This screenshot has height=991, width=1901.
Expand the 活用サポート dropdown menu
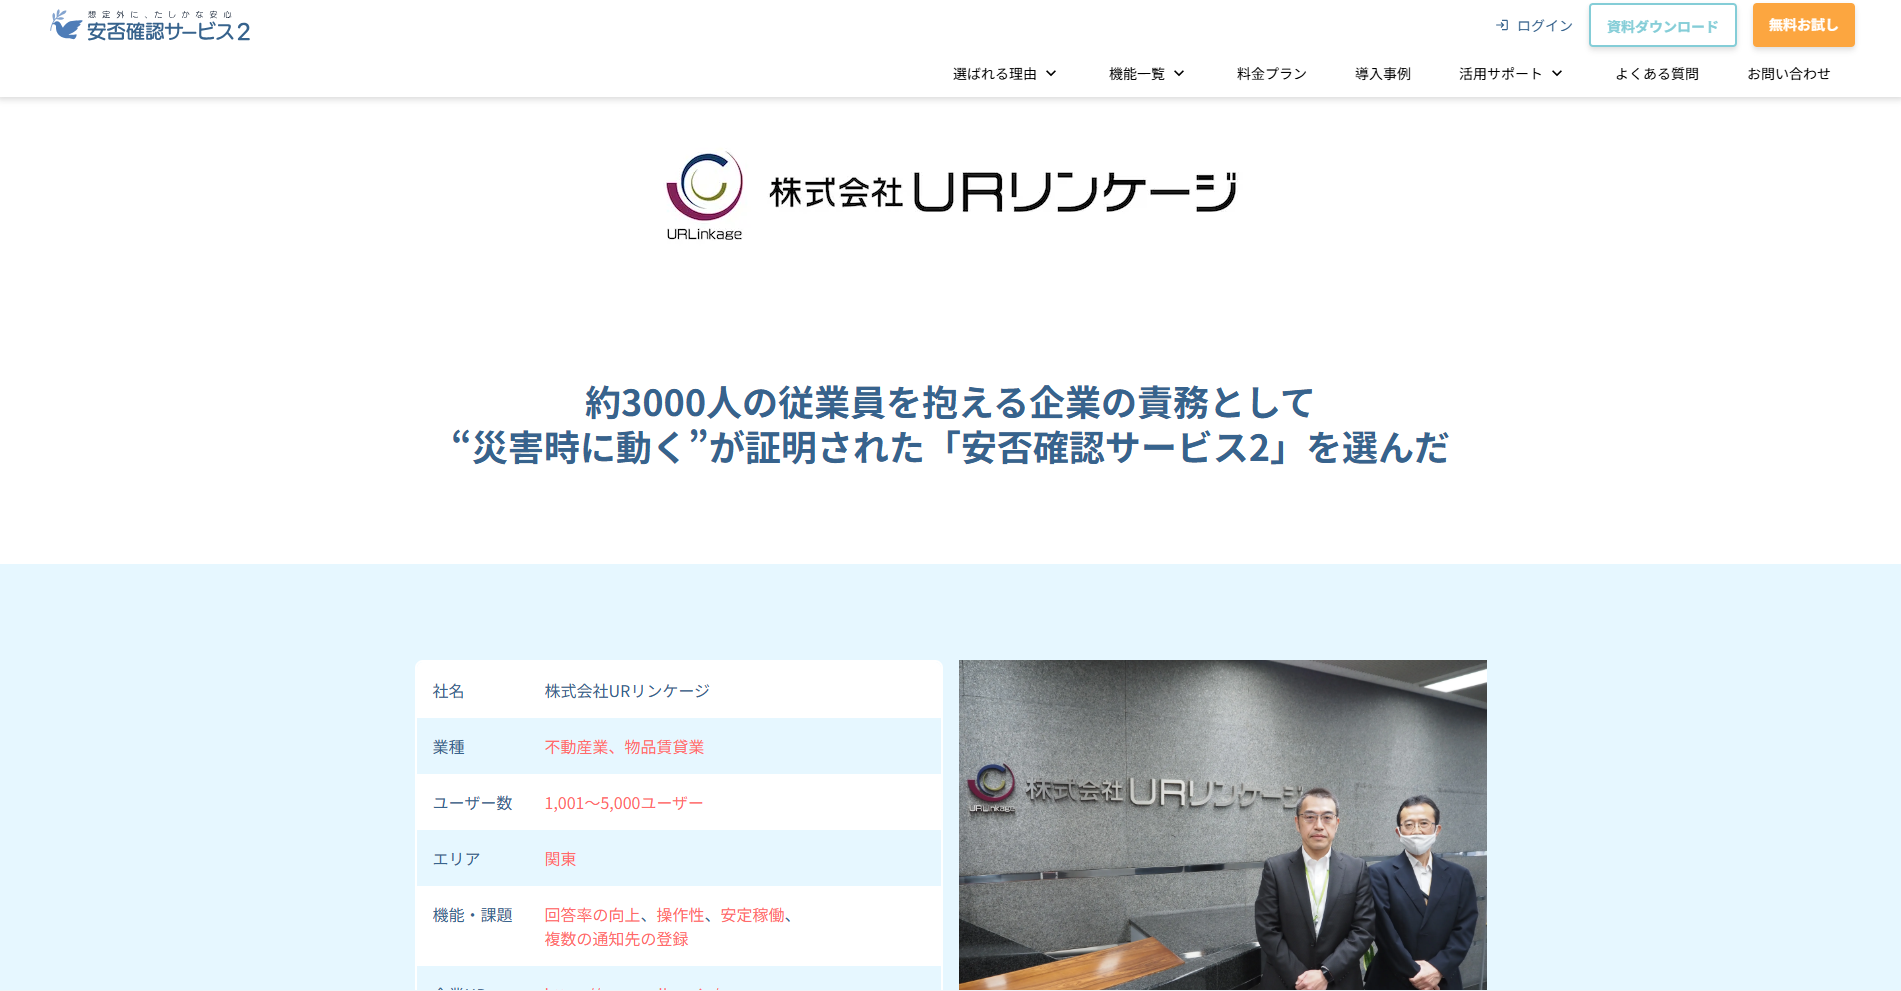(x=1508, y=73)
